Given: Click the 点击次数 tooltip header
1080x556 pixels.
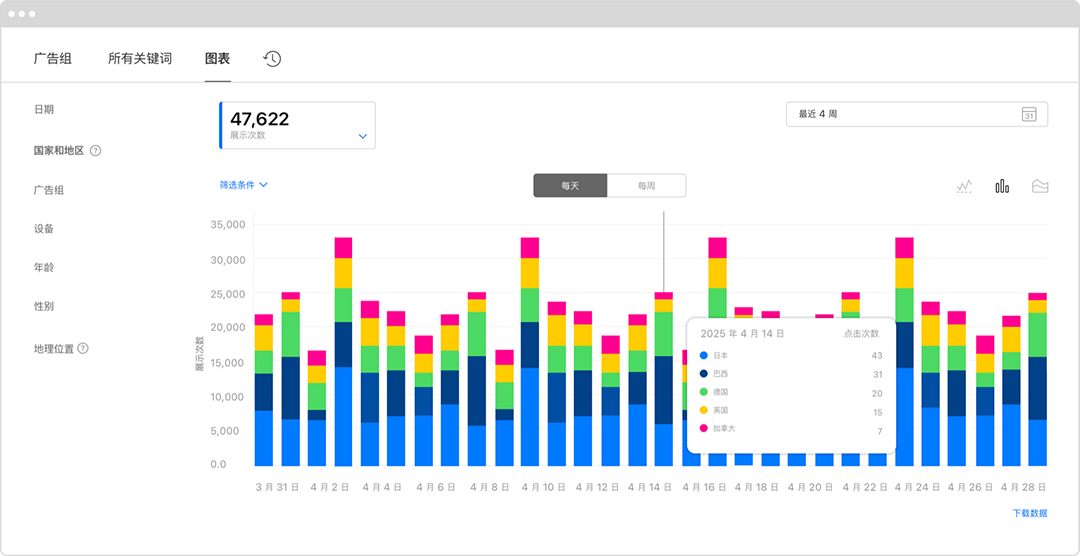Looking at the screenshot, I should (862, 333).
